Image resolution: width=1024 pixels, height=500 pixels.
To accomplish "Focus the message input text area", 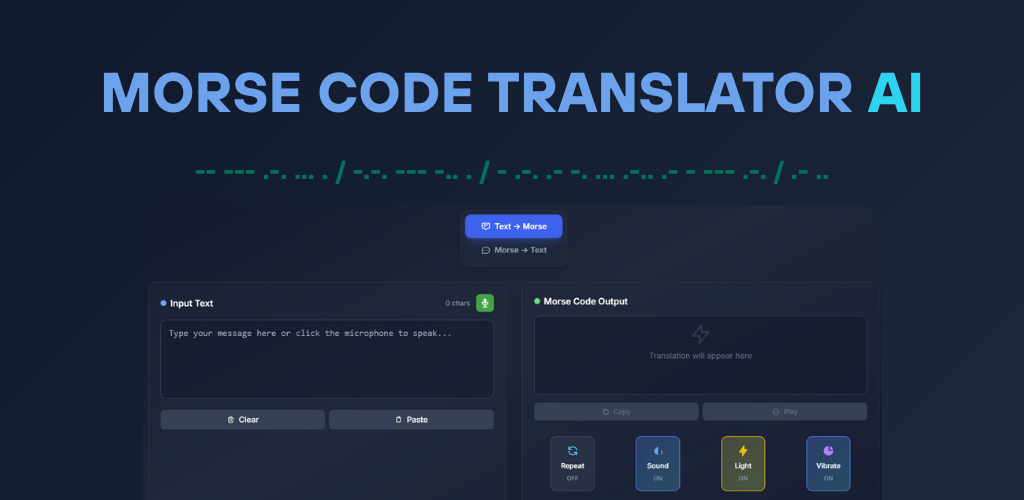I will coord(327,359).
